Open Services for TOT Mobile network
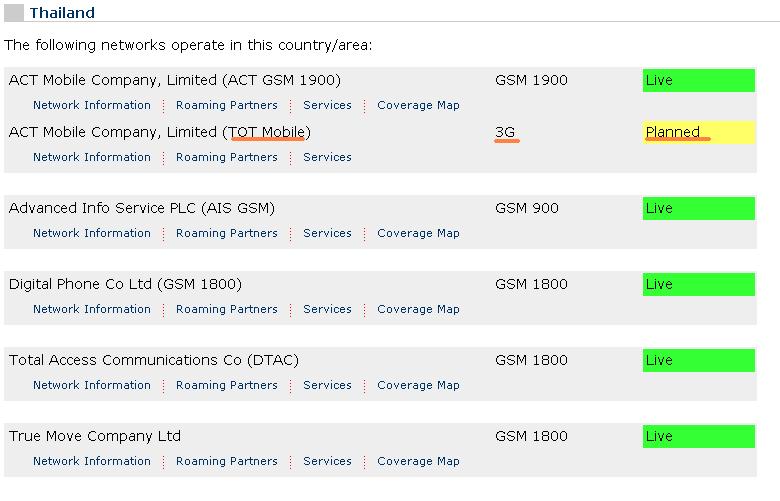 pyautogui.click(x=327, y=157)
